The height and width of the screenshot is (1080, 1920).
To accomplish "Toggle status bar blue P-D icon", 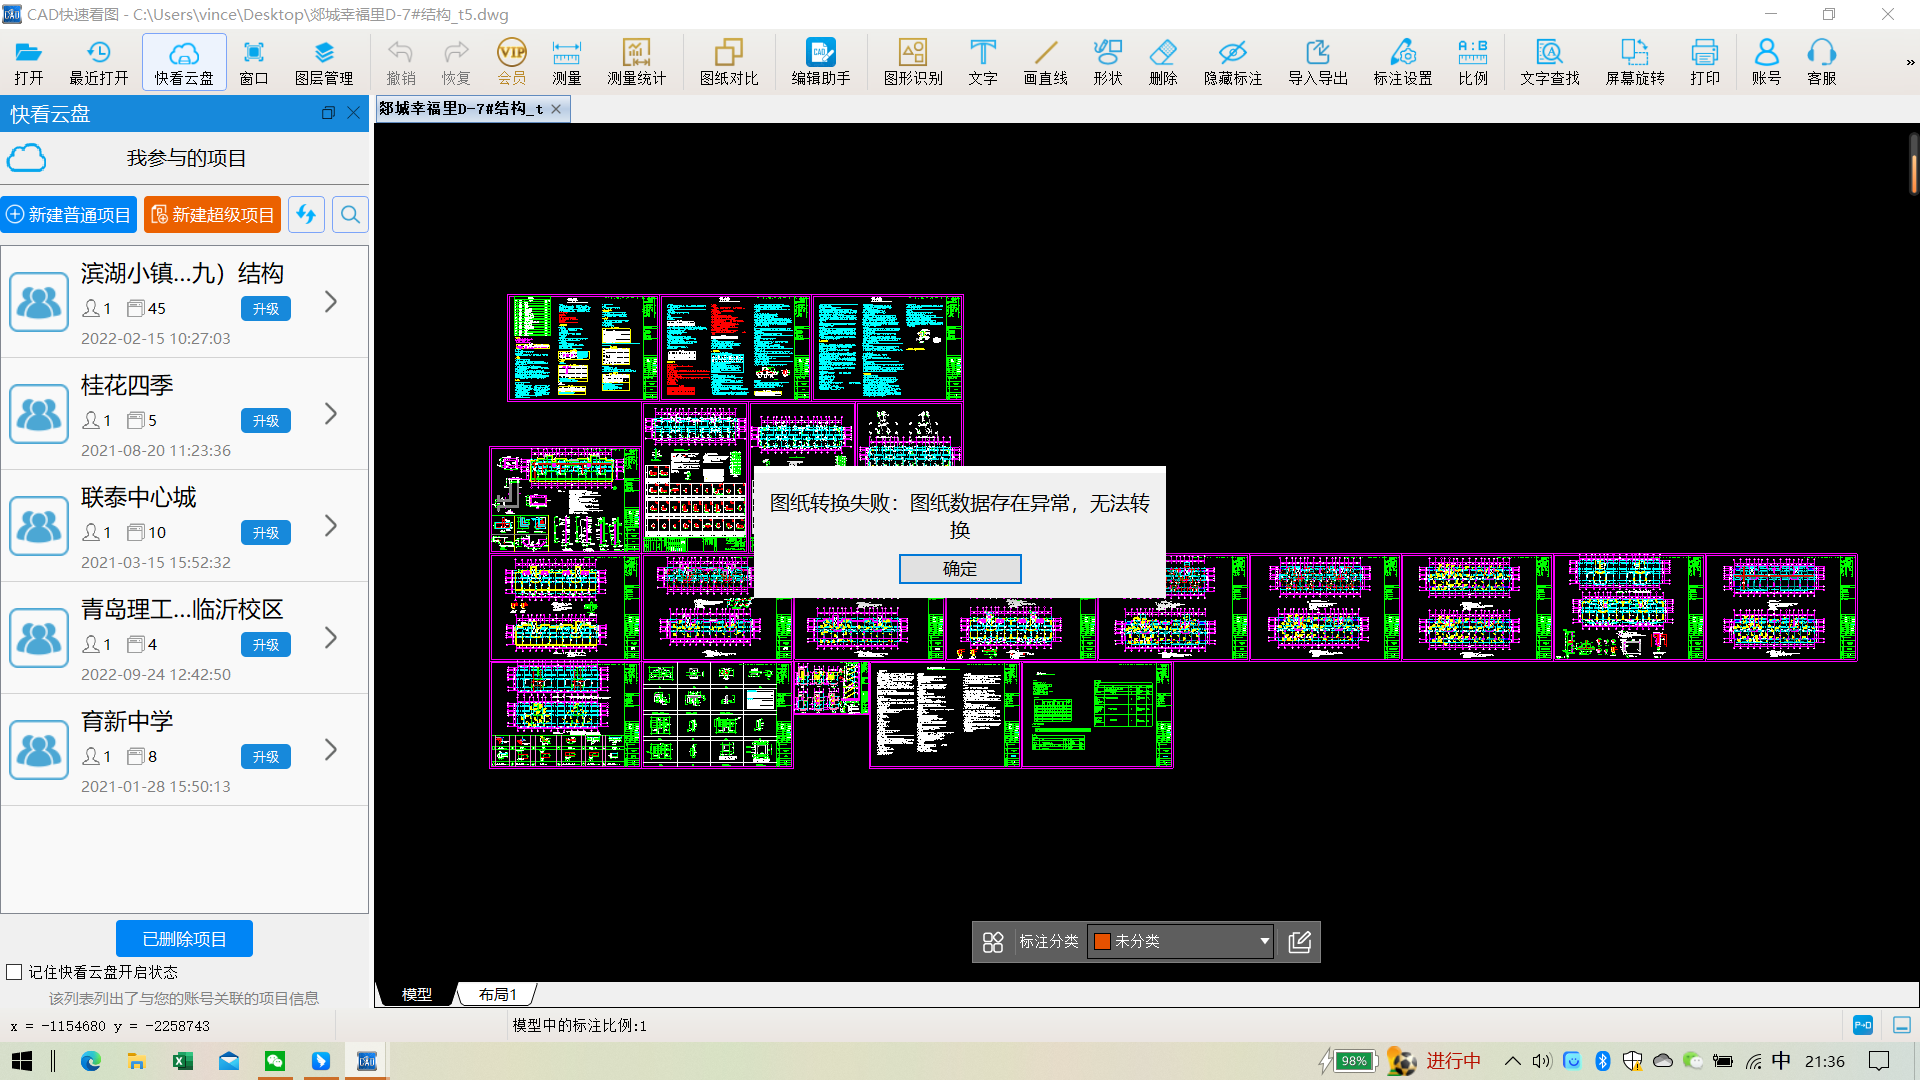I will pos(1862,1025).
